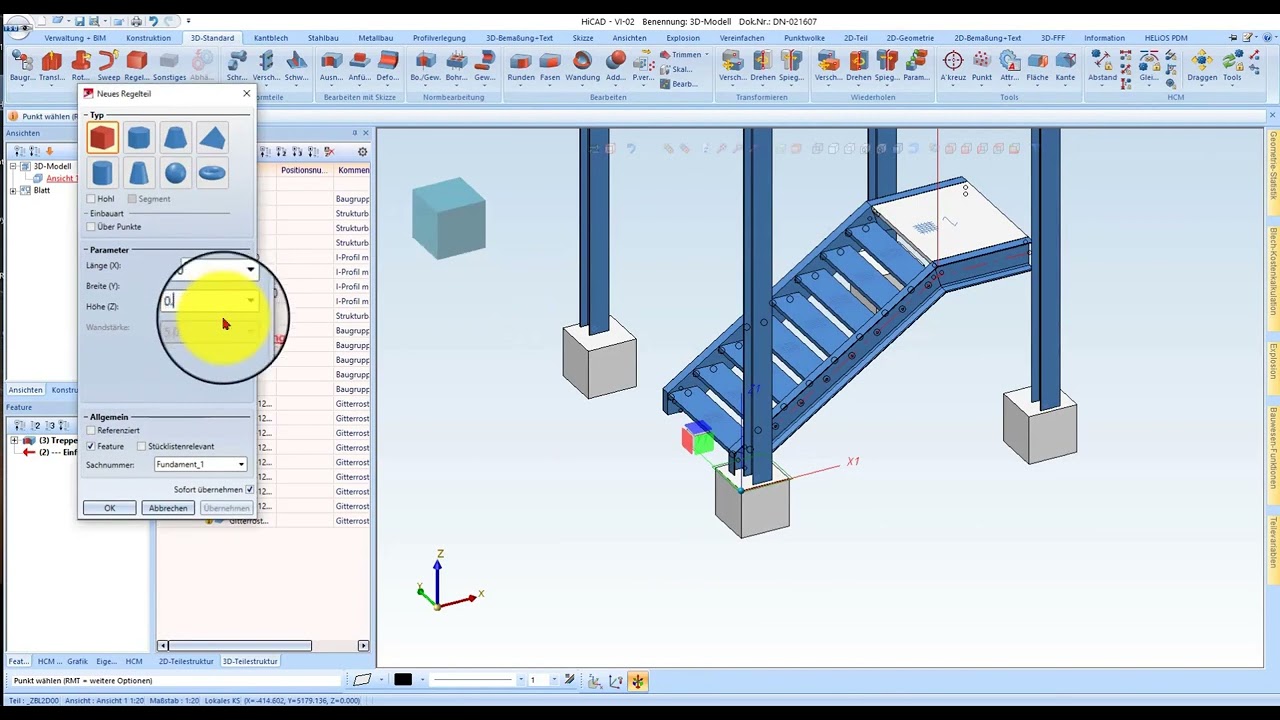
Task: Click the Abbrechen button
Action: pyautogui.click(x=168, y=508)
